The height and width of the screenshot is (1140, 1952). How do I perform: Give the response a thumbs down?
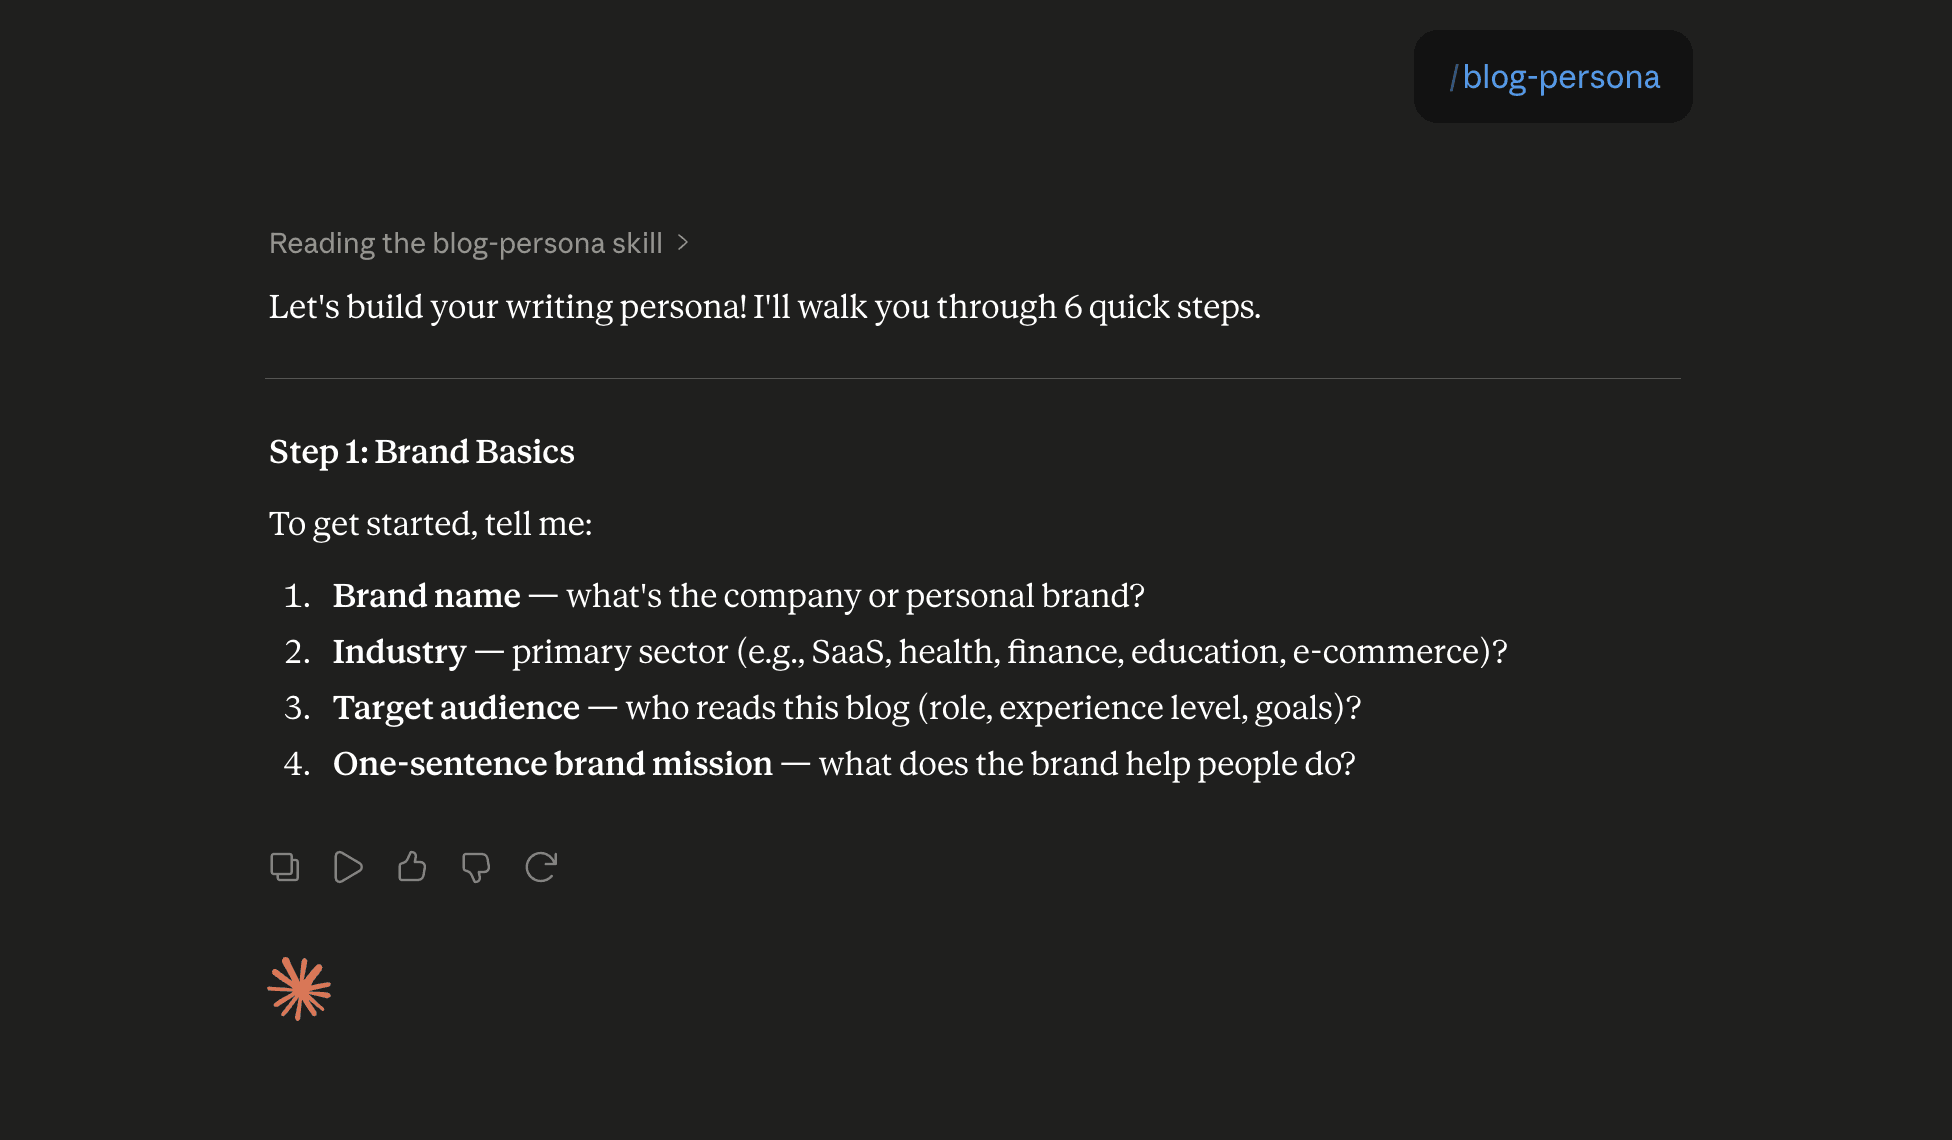pos(476,867)
